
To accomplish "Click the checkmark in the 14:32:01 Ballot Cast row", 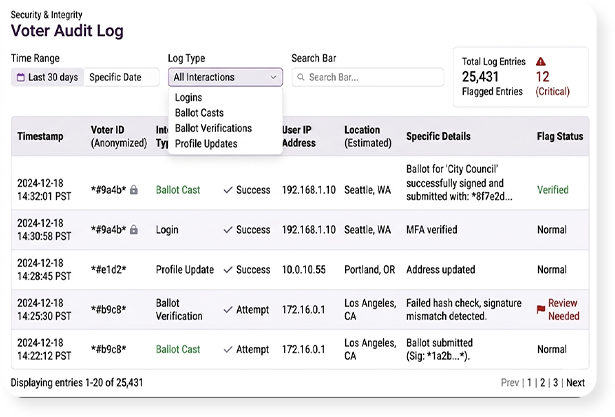I will click(228, 190).
